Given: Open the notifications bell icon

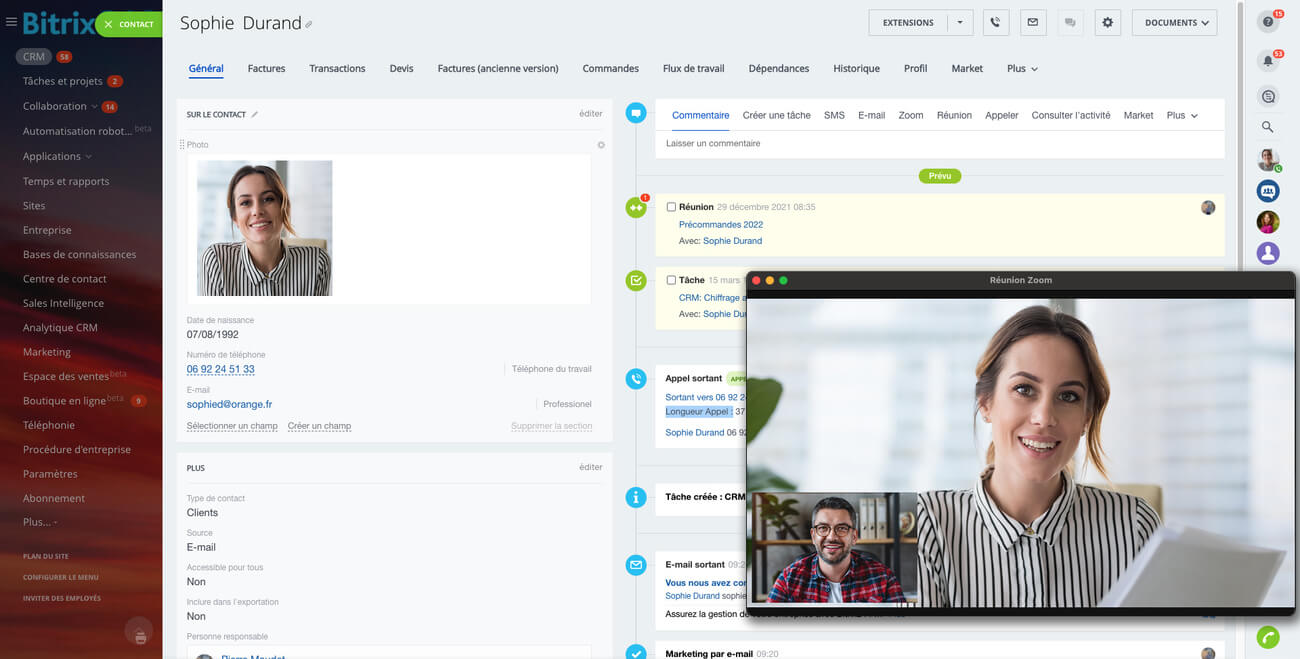Looking at the screenshot, I should click(1268, 61).
